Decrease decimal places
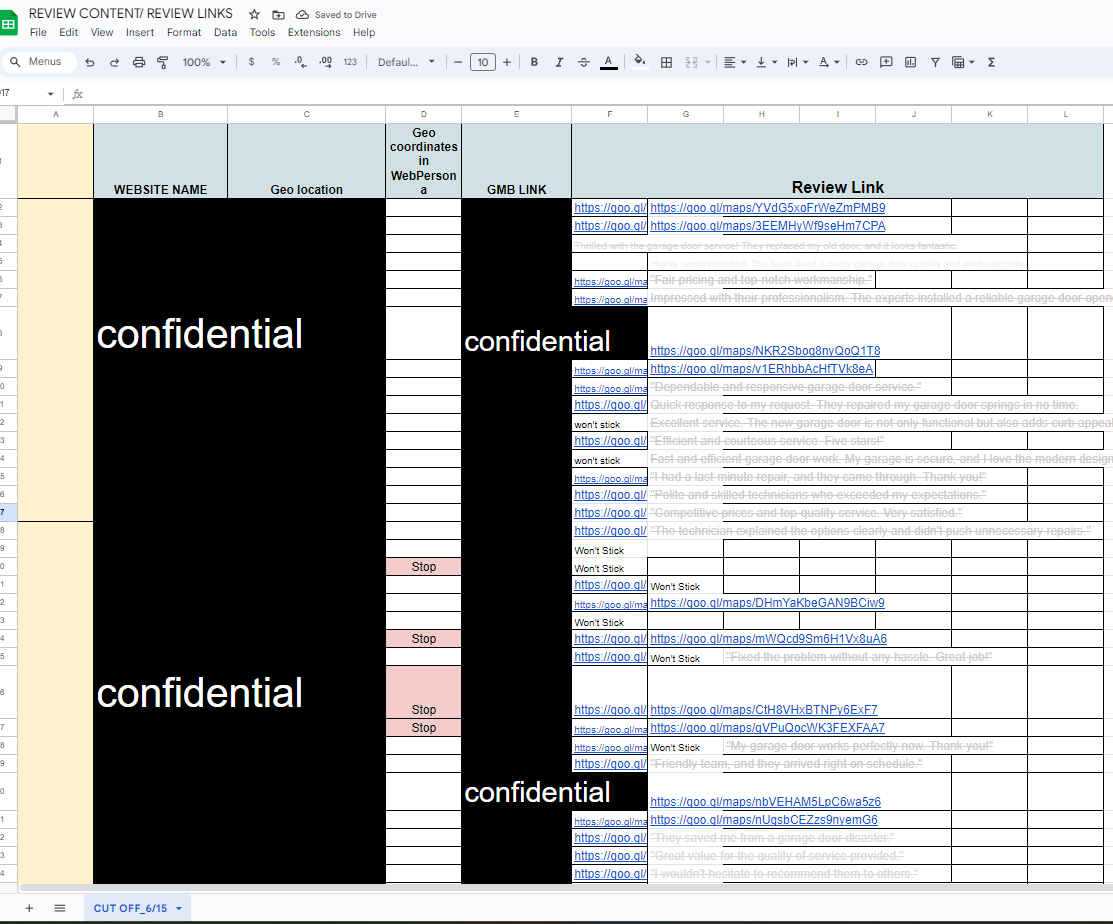This screenshot has height=924, width=1113. tap(301, 62)
